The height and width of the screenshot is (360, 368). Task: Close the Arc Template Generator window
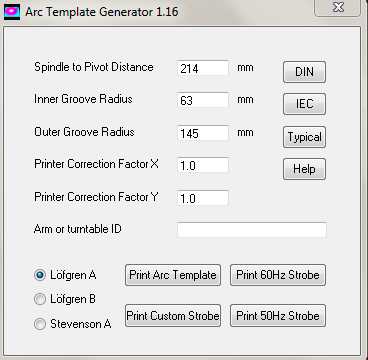338,8
